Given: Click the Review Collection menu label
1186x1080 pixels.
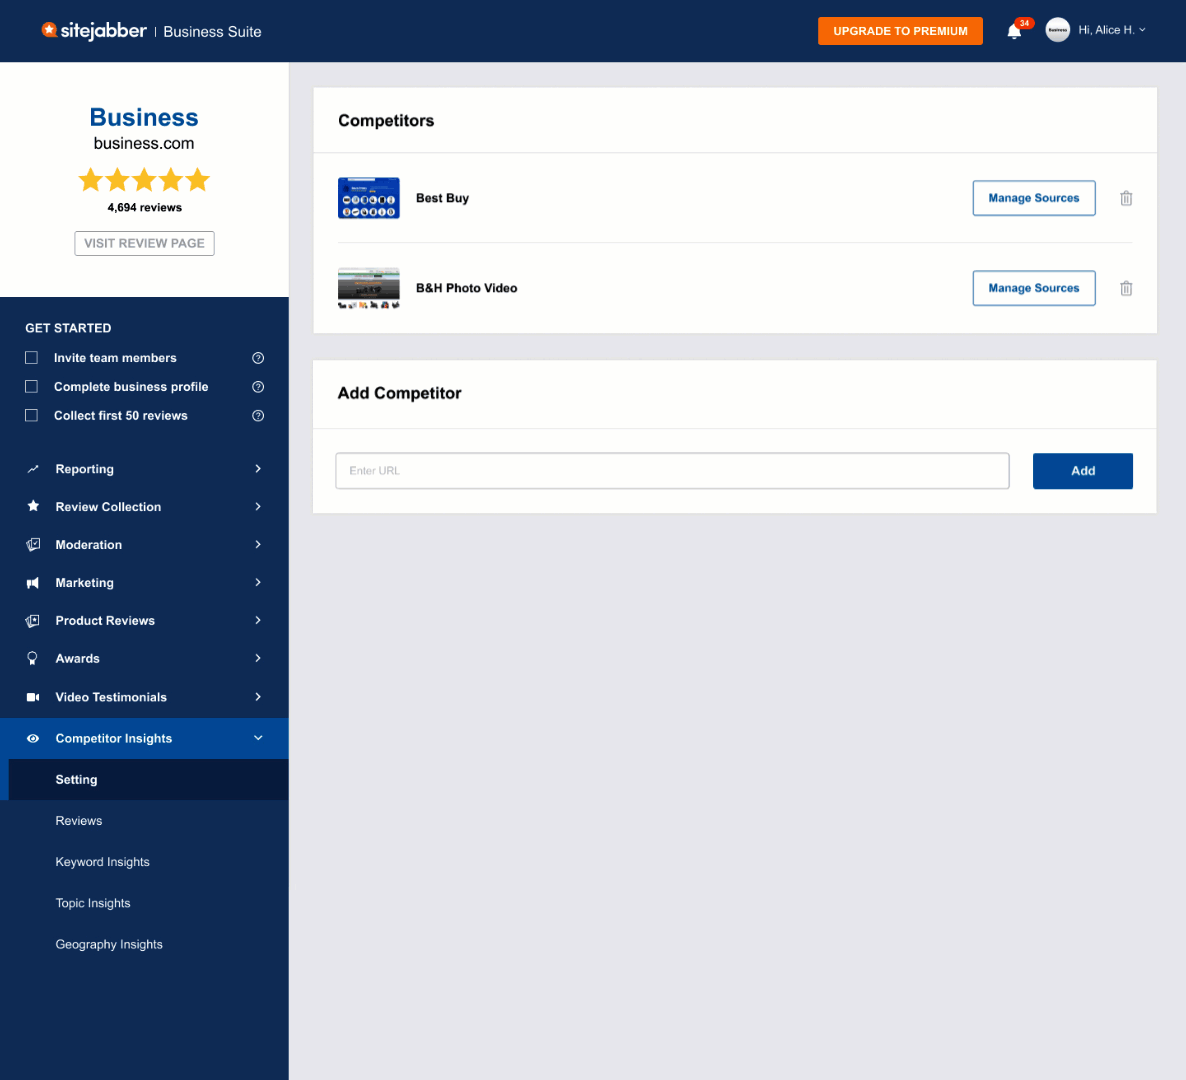Looking at the screenshot, I should [108, 507].
